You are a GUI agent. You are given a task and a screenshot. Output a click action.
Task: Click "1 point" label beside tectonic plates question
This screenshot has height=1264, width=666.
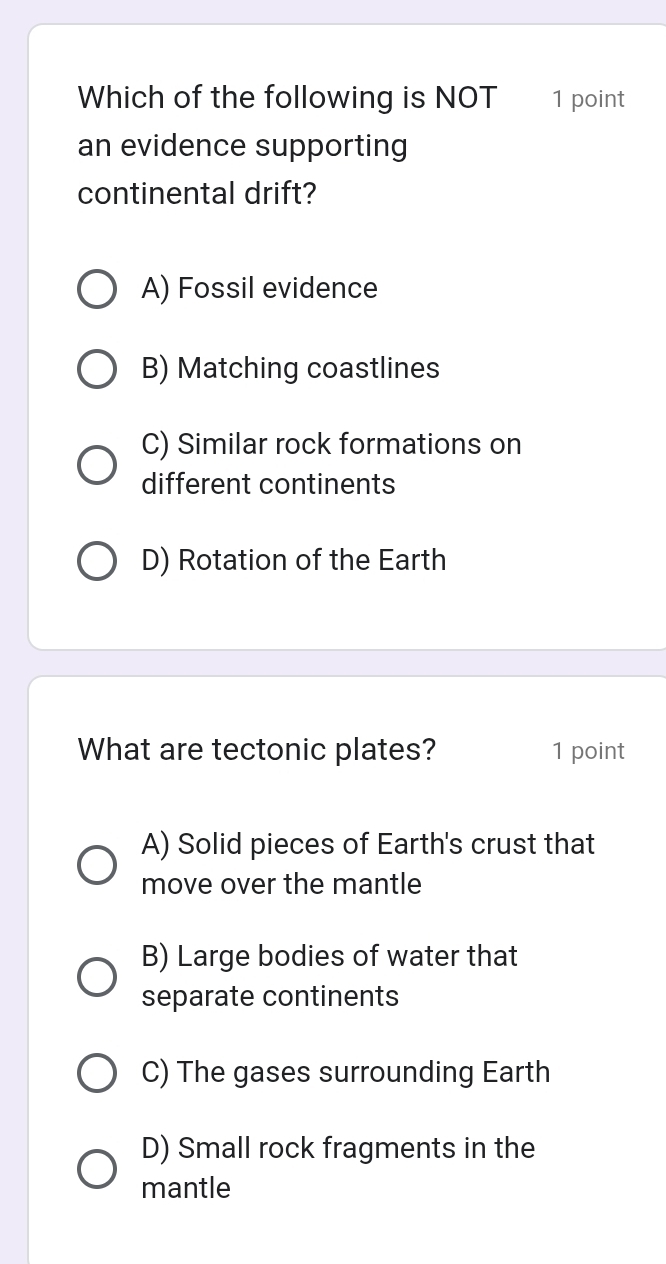point(588,751)
